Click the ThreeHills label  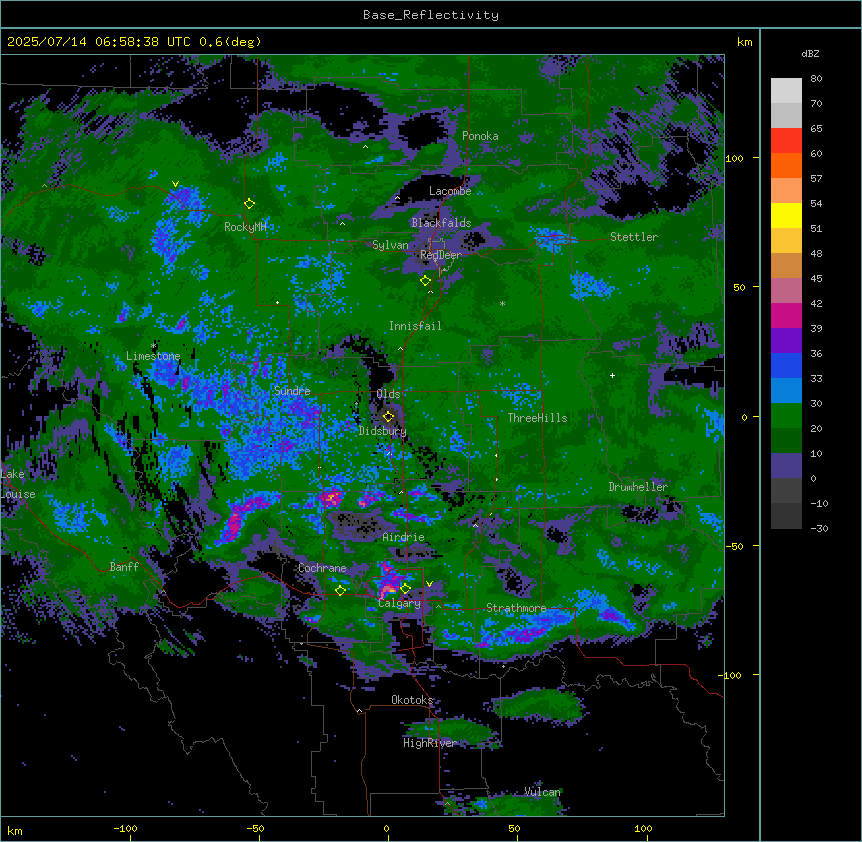[x=537, y=418]
